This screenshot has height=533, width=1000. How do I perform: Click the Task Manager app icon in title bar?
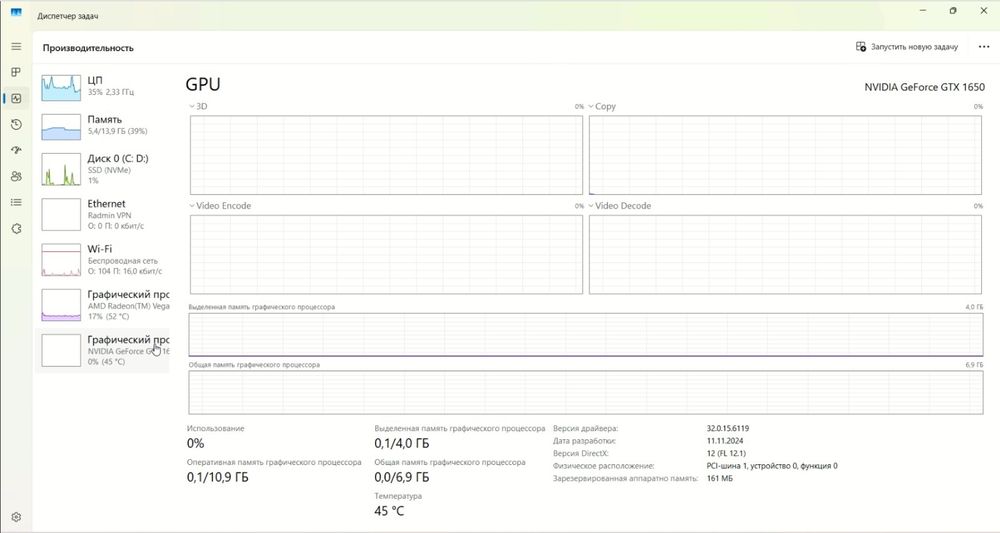tap(17, 12)
